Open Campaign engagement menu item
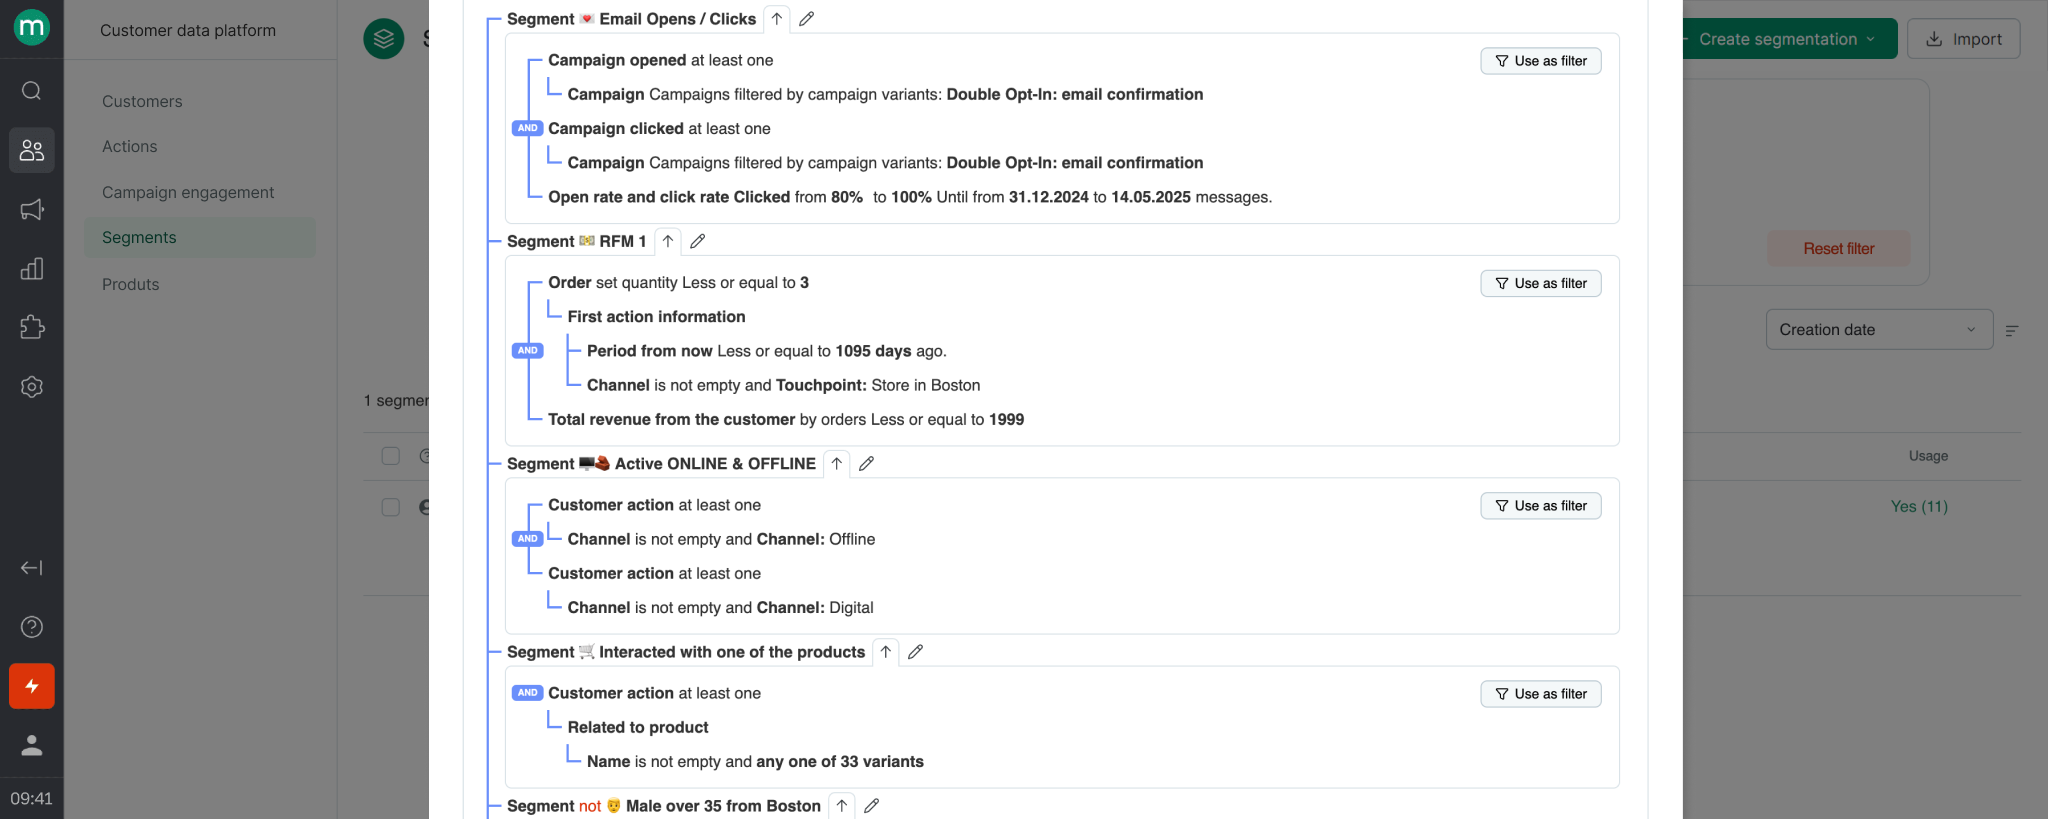 pyautogui.click(x=188, y=192)
